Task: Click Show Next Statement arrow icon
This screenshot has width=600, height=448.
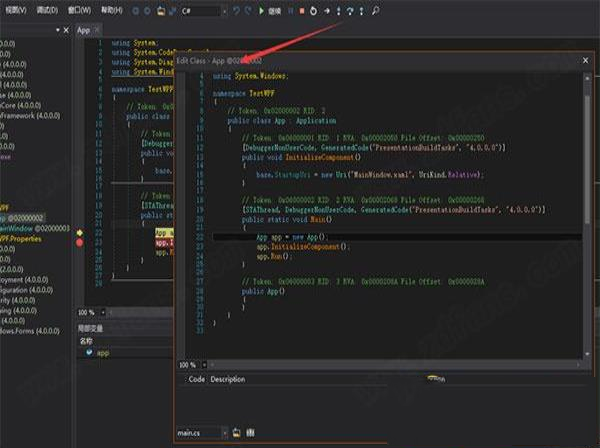Action: tap(326, 11)
